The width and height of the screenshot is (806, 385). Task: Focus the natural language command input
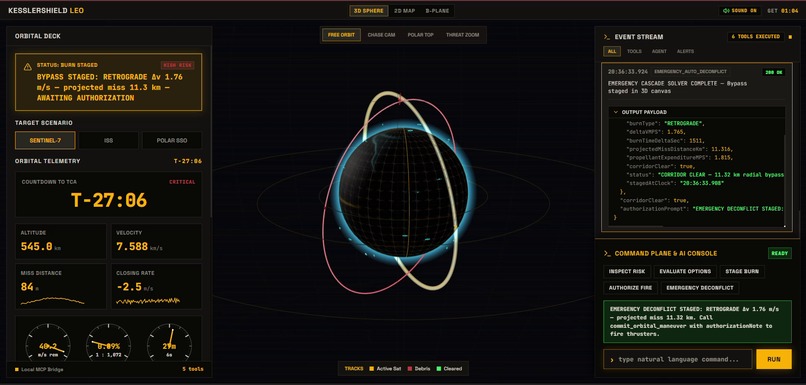point(677,359)
